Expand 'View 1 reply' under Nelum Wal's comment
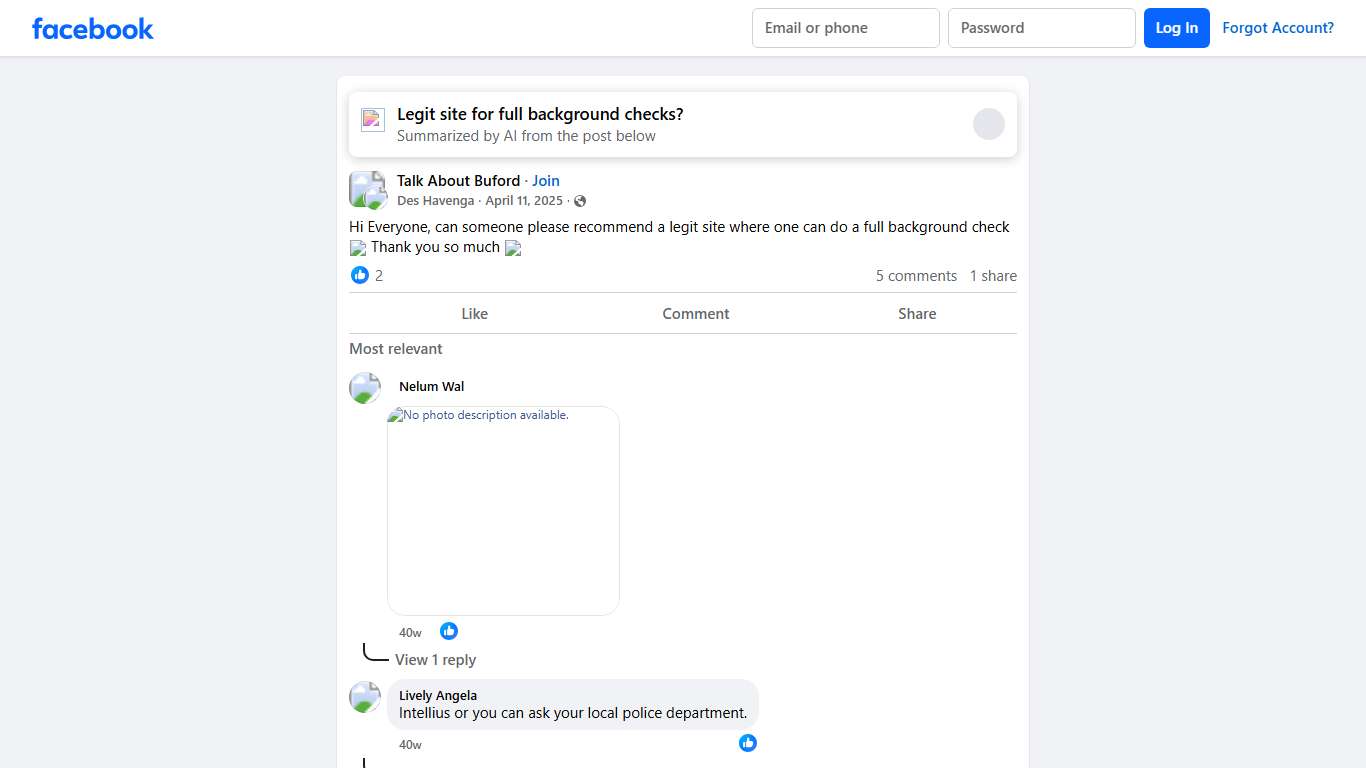Image resolution: width=1366 pixels, height=768 pixels. 436,659
